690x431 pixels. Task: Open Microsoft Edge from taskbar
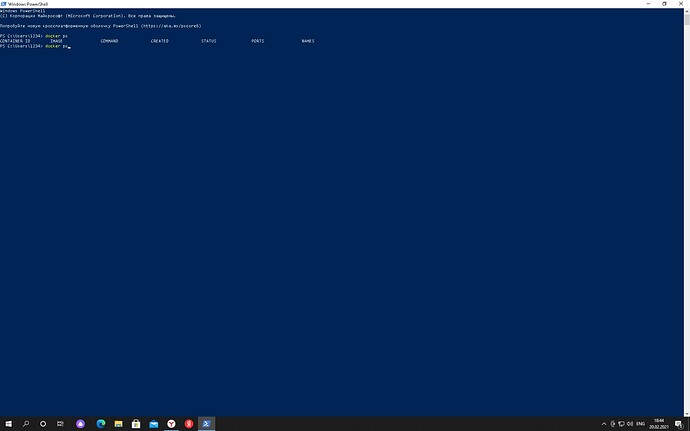pyautogui.click(x=100, y=424)
